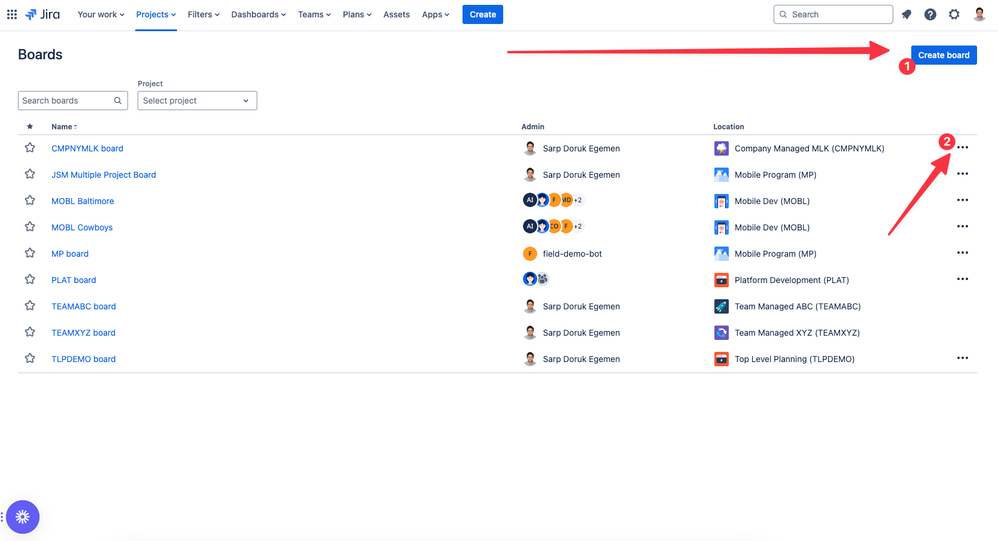Click the Team Managed XYZ project icon
Viewport: 998px width, 541px height.
pos(721,332)
